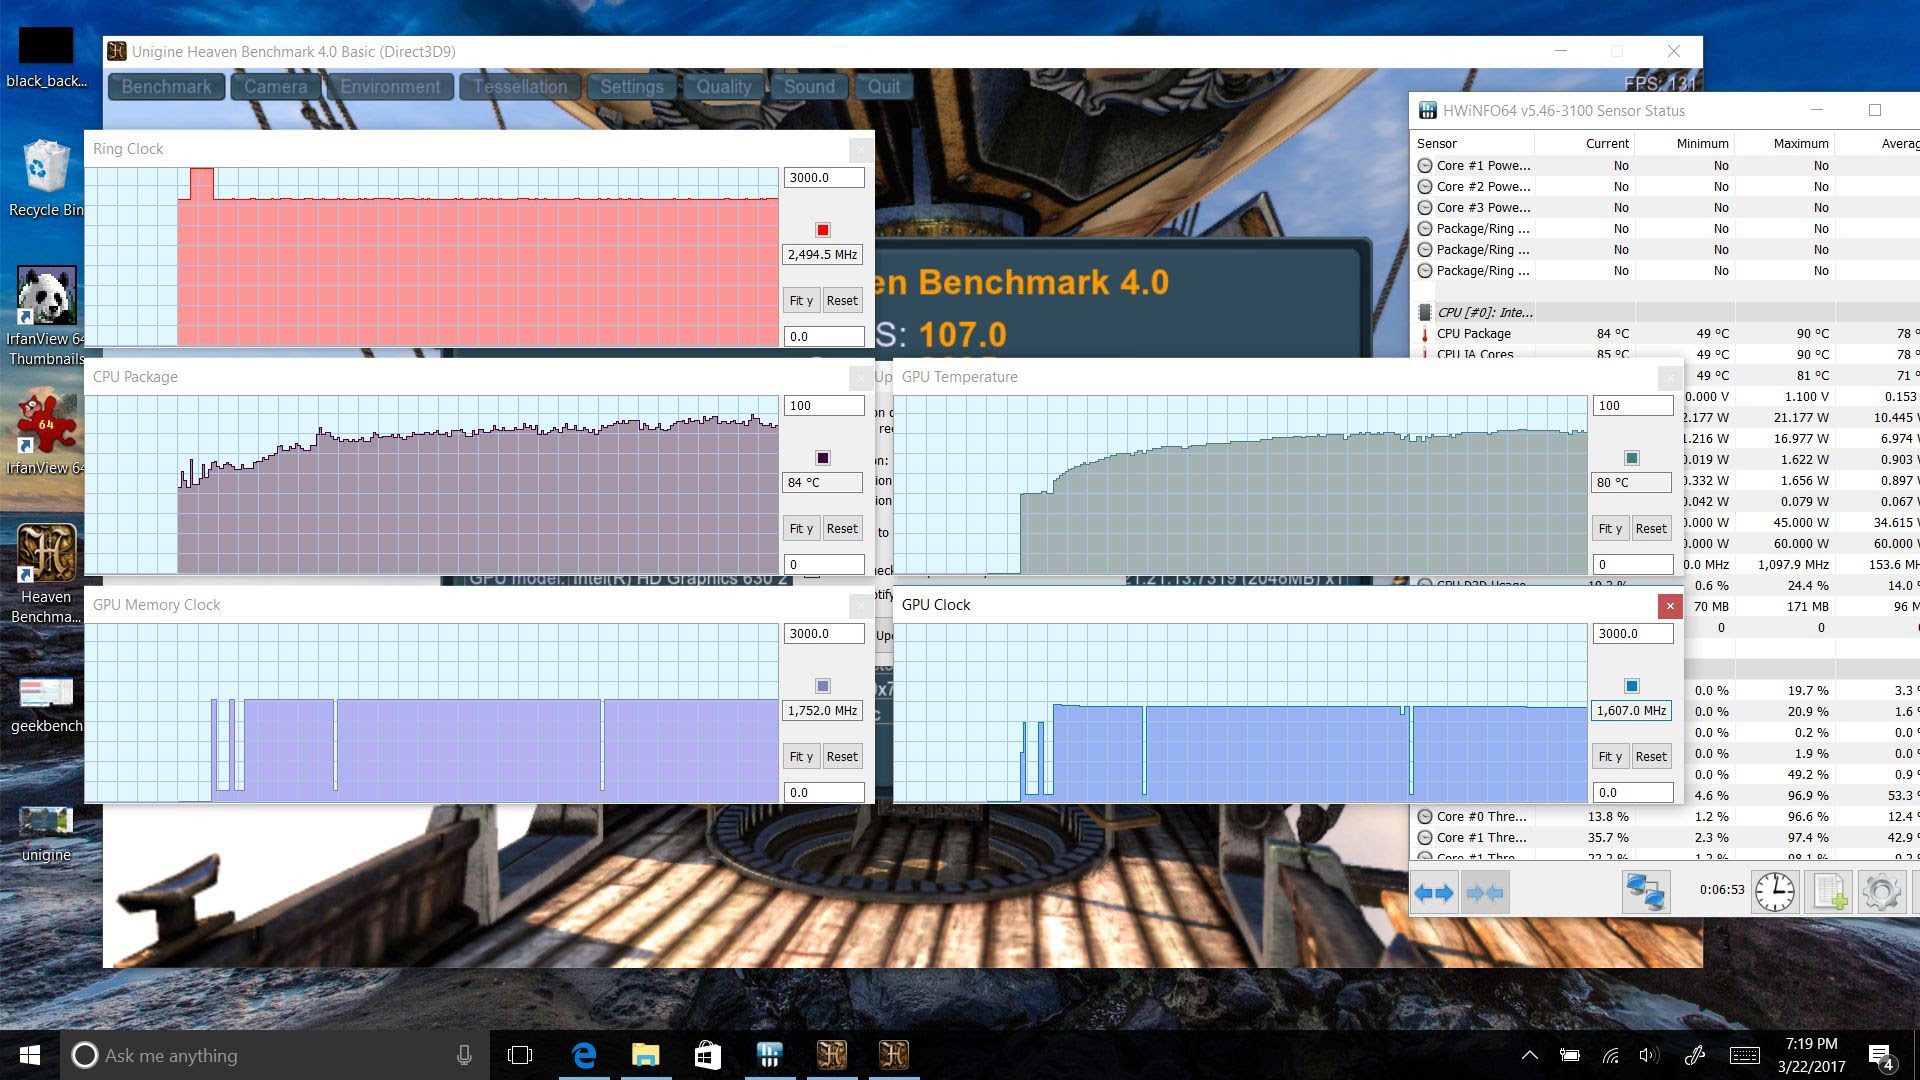Open the Benchmark menu in Heaven
This screenshot has height=1080, width=1920.
click(166, 87)
